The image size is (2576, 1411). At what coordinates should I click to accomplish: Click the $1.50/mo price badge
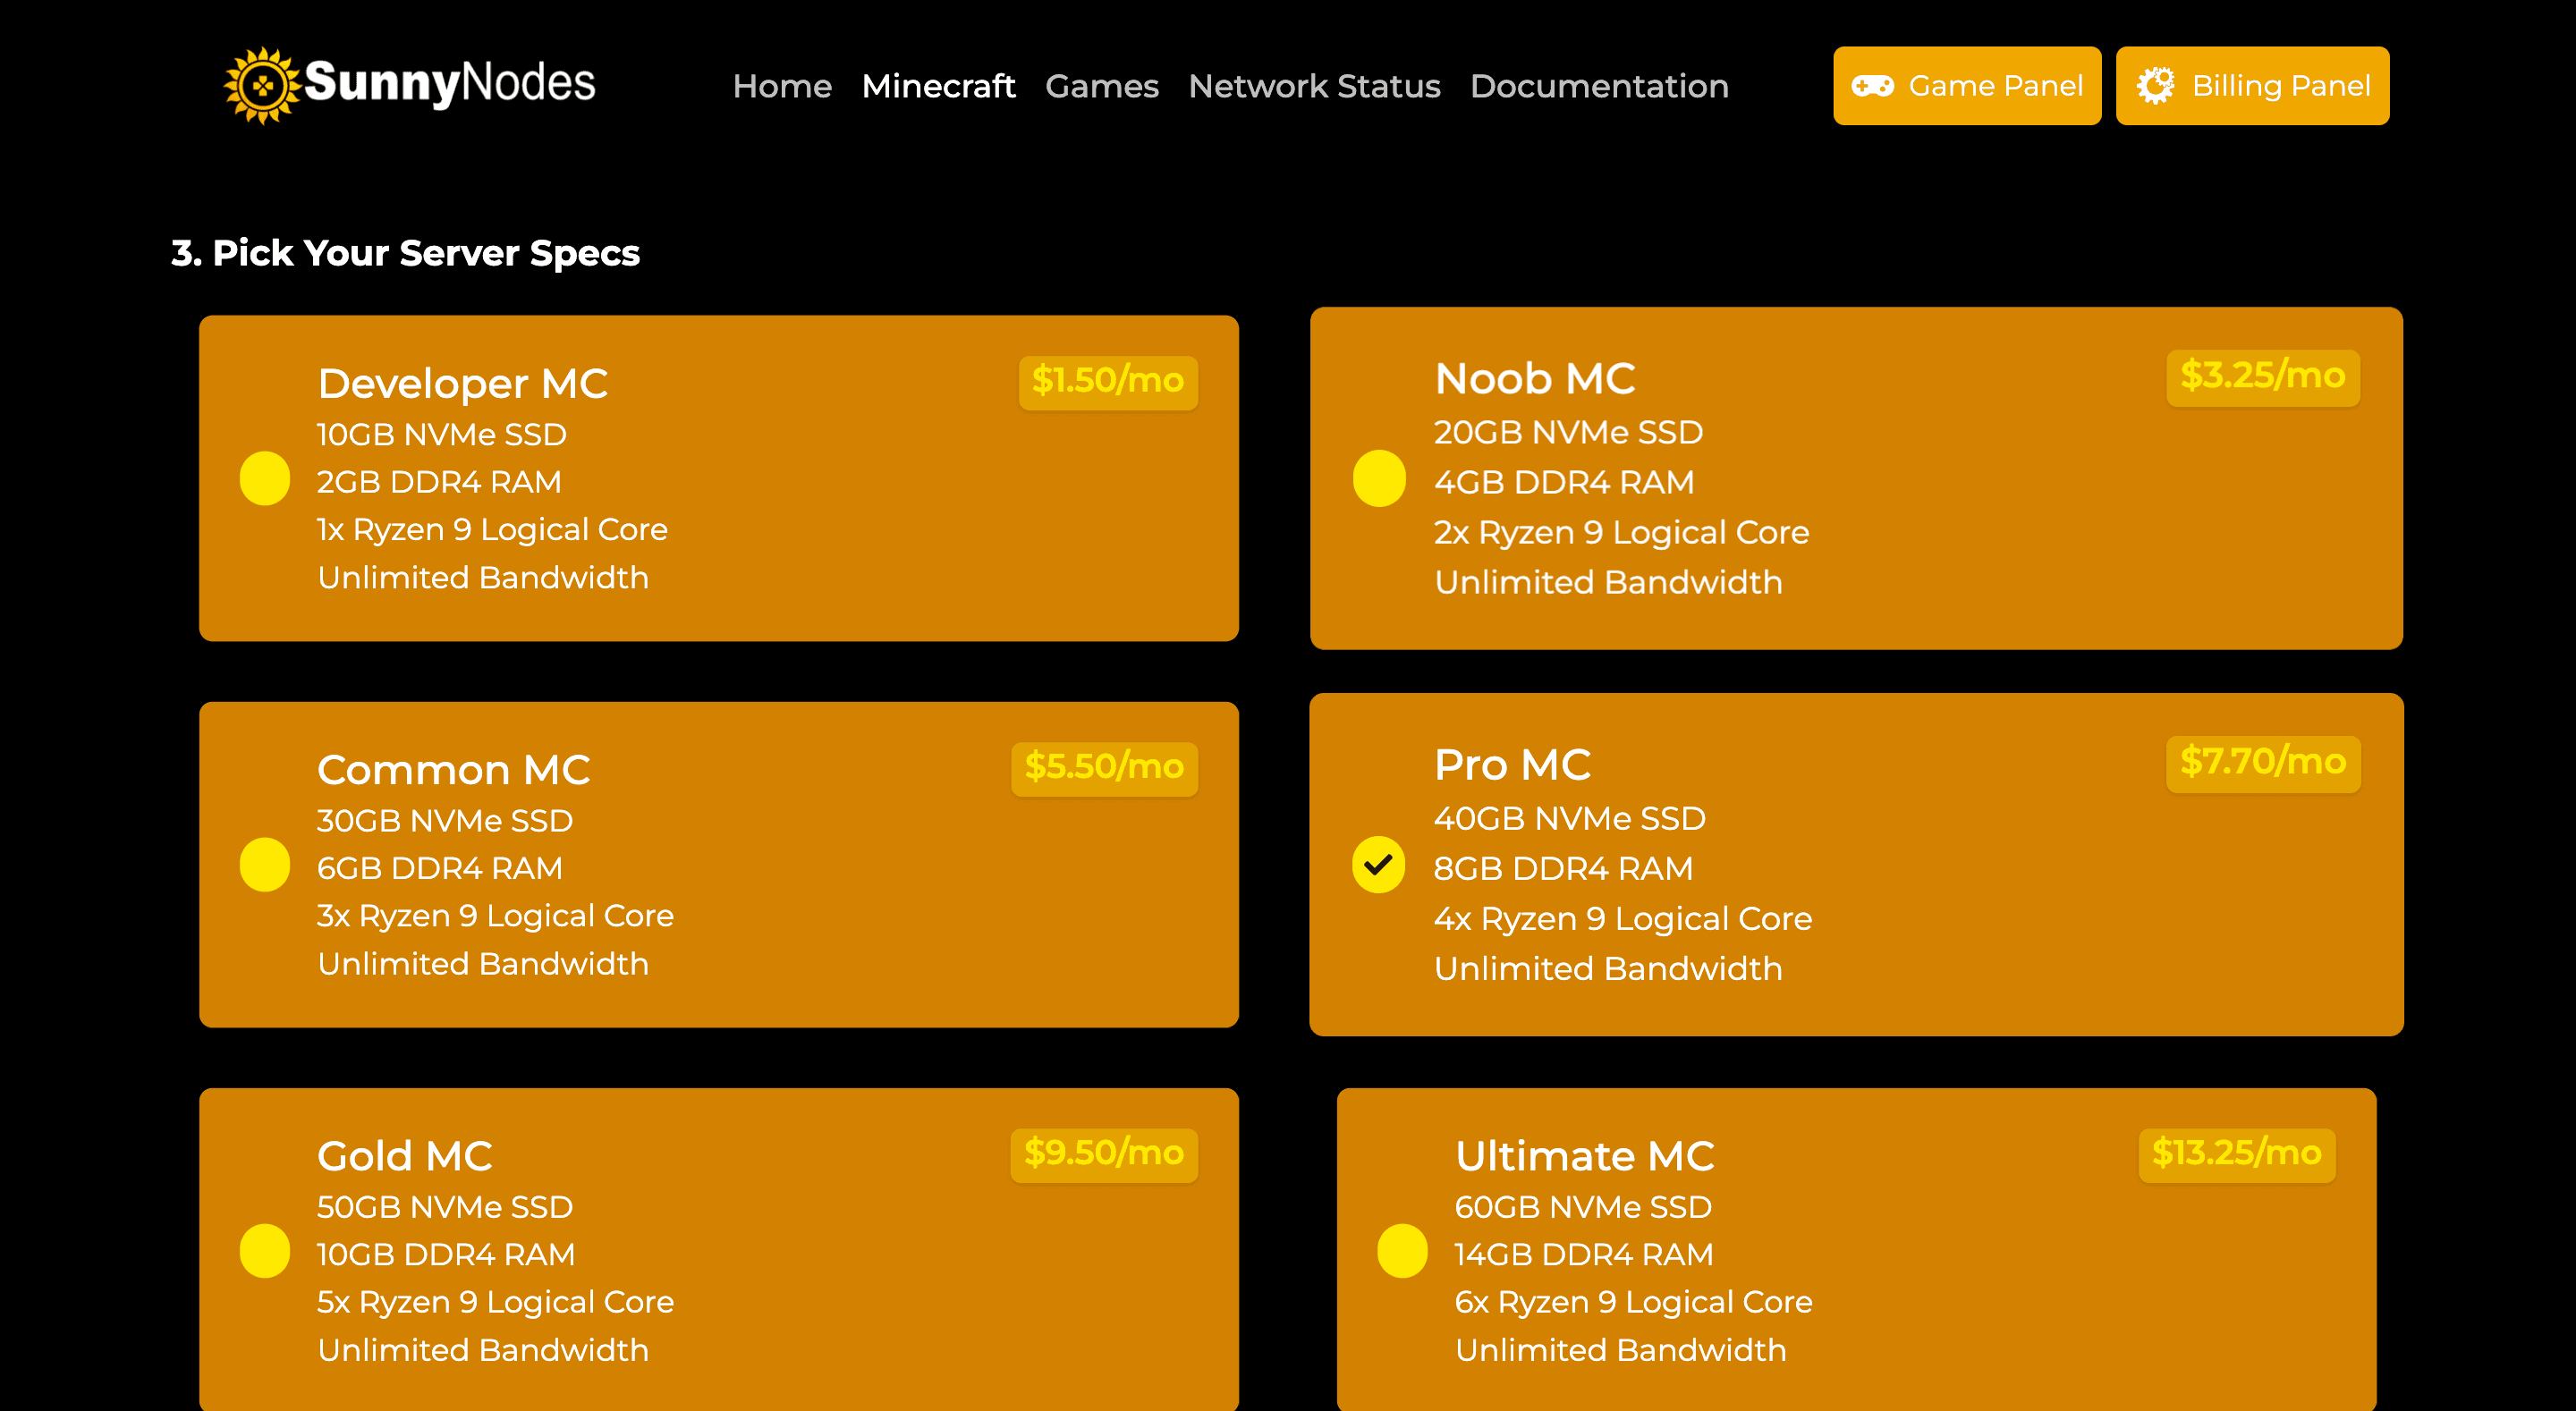point(1108,381)
